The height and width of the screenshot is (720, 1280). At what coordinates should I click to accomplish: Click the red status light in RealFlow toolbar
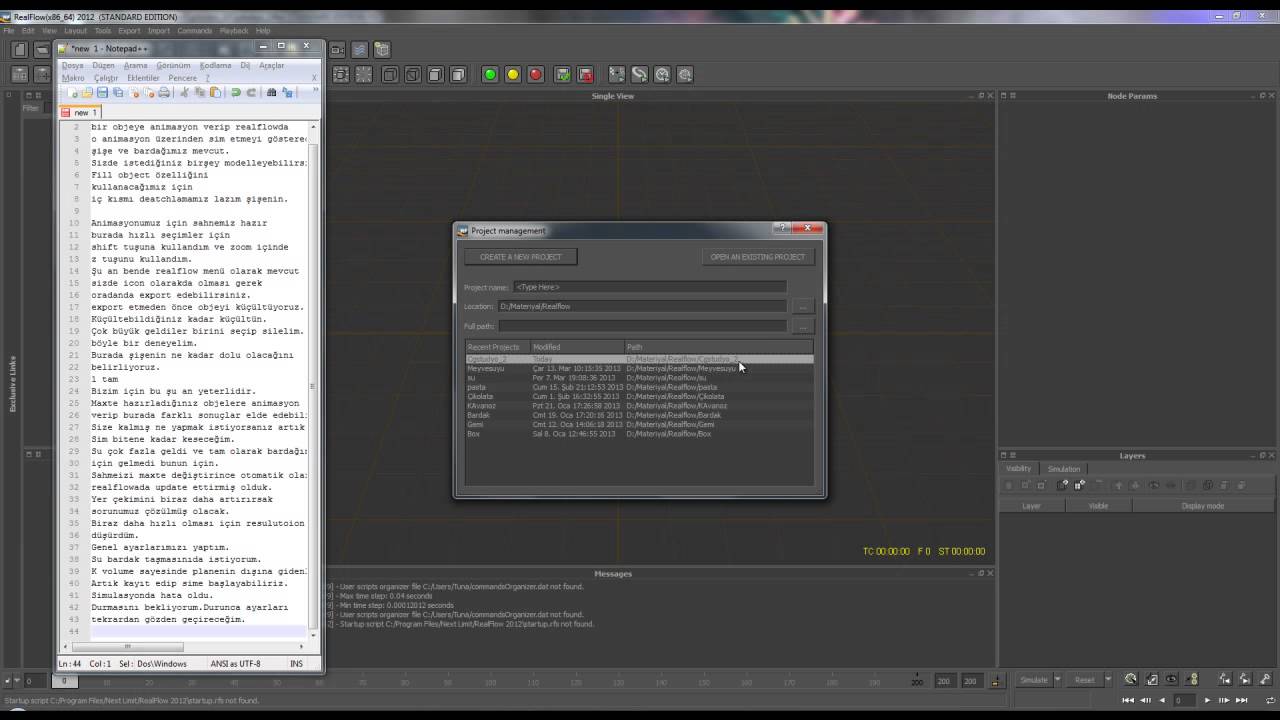coord(536,75)
